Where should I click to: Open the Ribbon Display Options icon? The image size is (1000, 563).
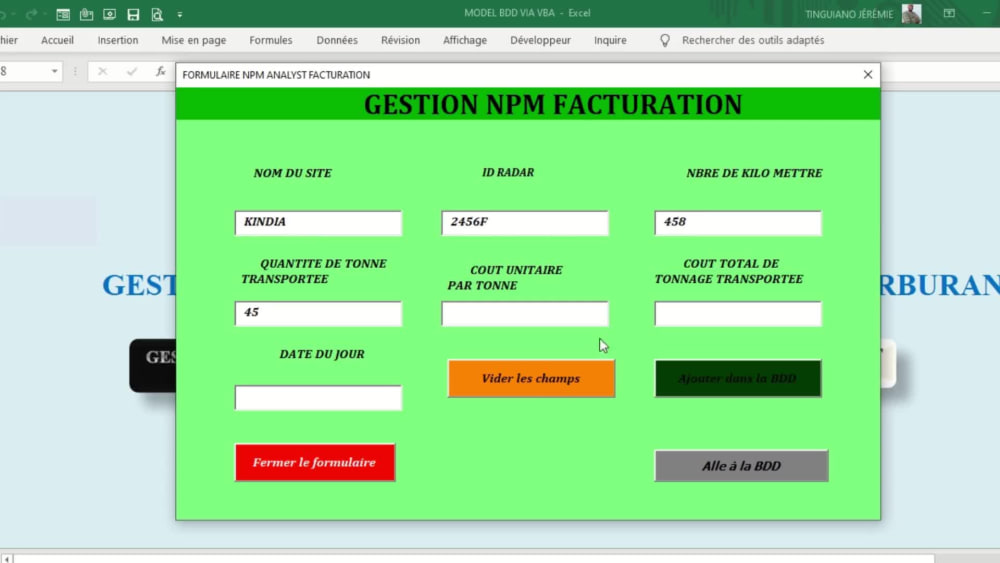point(949,13)
